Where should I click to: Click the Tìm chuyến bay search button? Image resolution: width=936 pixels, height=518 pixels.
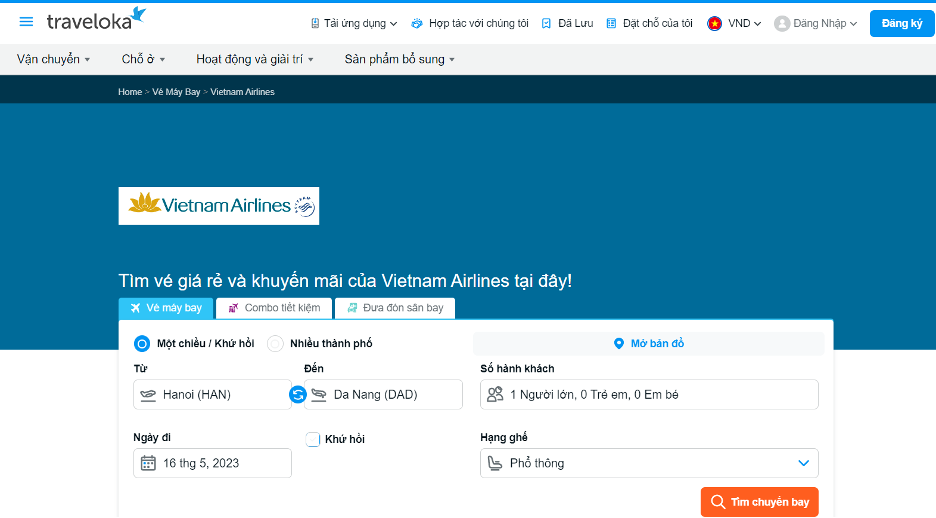(759, 502)
